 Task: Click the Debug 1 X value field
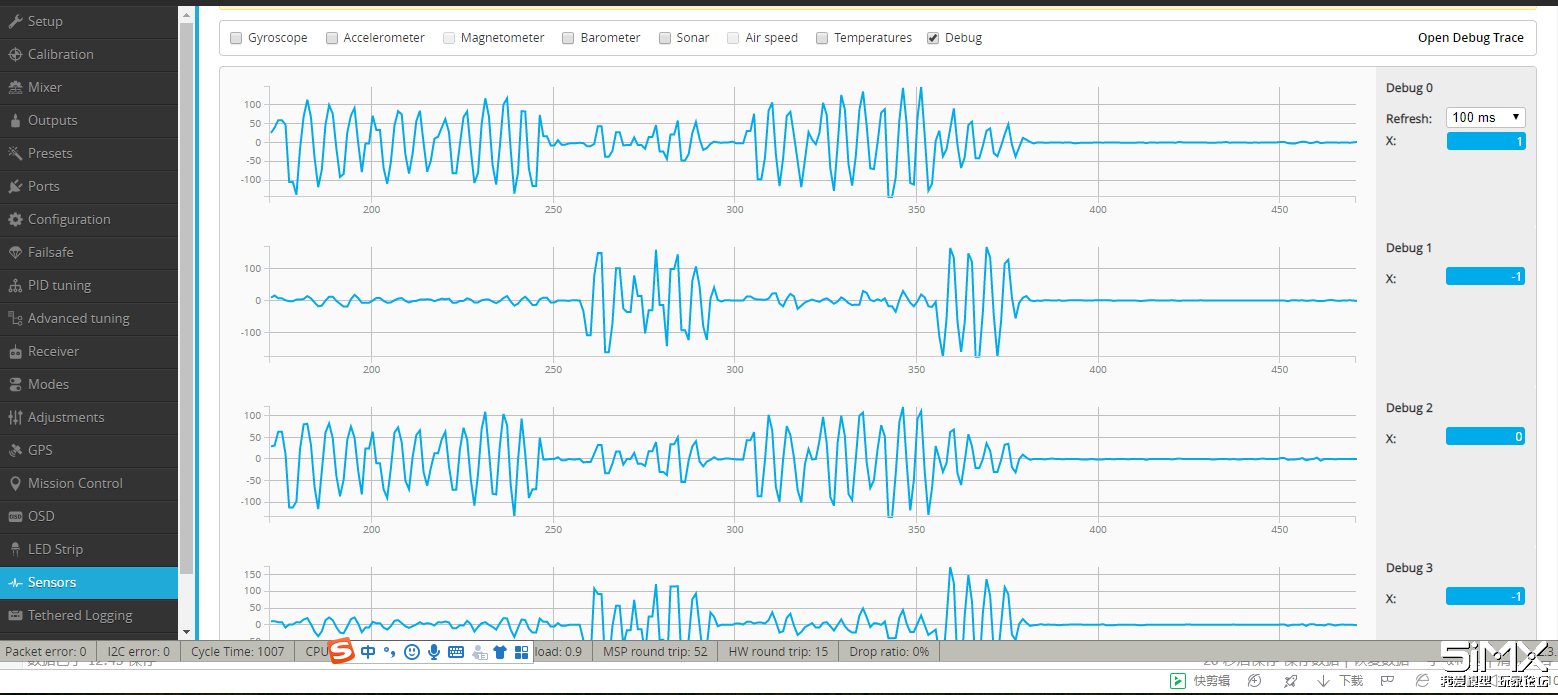(x=1486, y=276)
